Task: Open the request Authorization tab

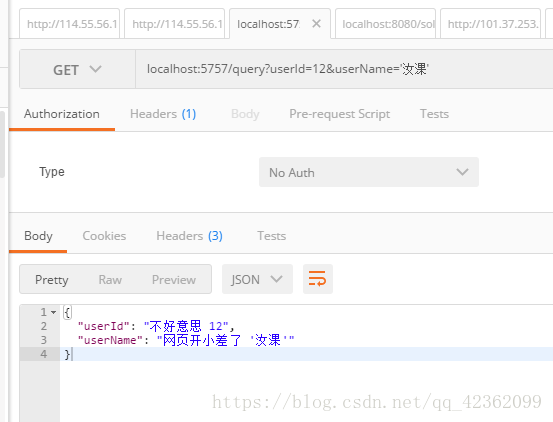Action: (x=62, y=114)
